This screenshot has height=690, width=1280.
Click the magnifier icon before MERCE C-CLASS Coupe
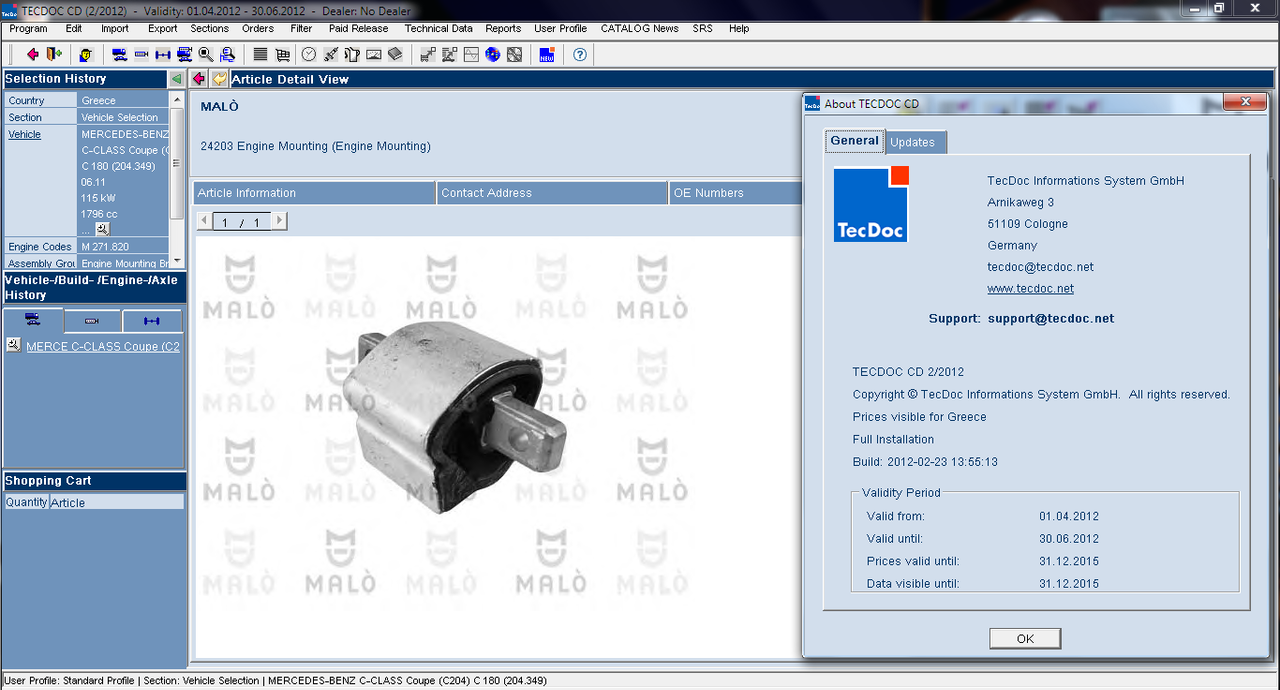13,345
